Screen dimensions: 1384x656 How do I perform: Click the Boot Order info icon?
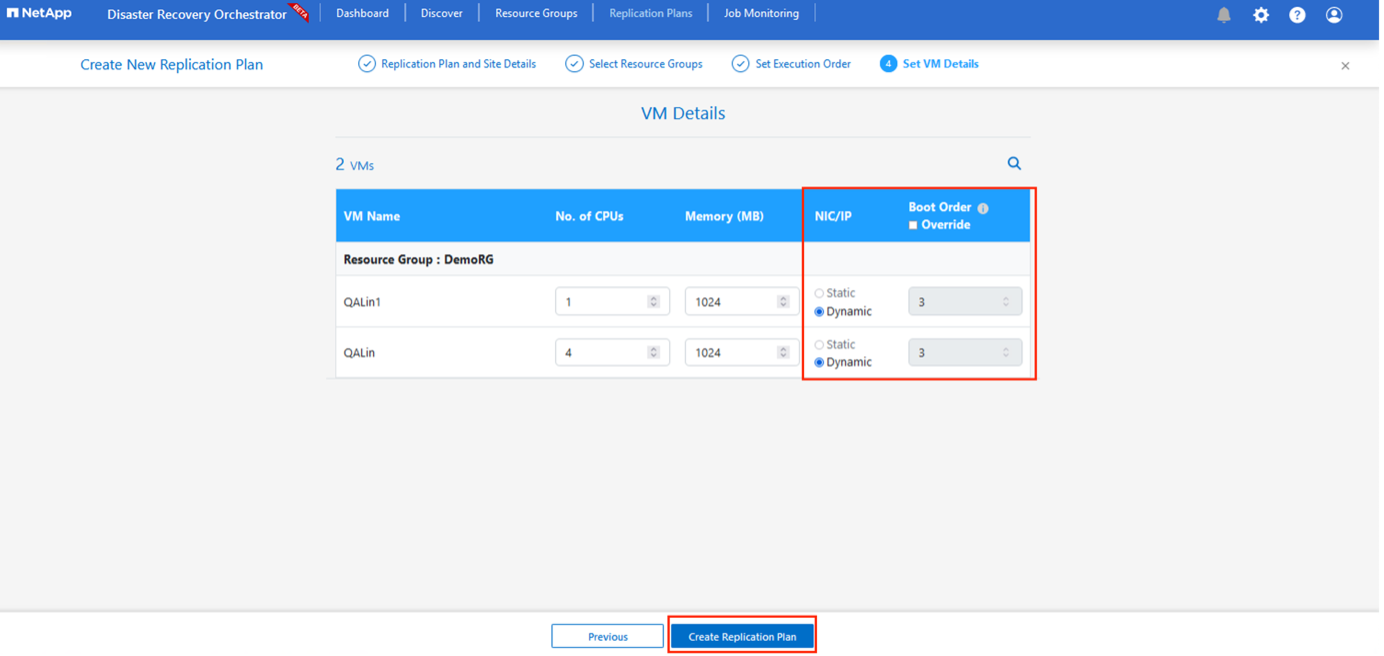click(x=983, y=208)
